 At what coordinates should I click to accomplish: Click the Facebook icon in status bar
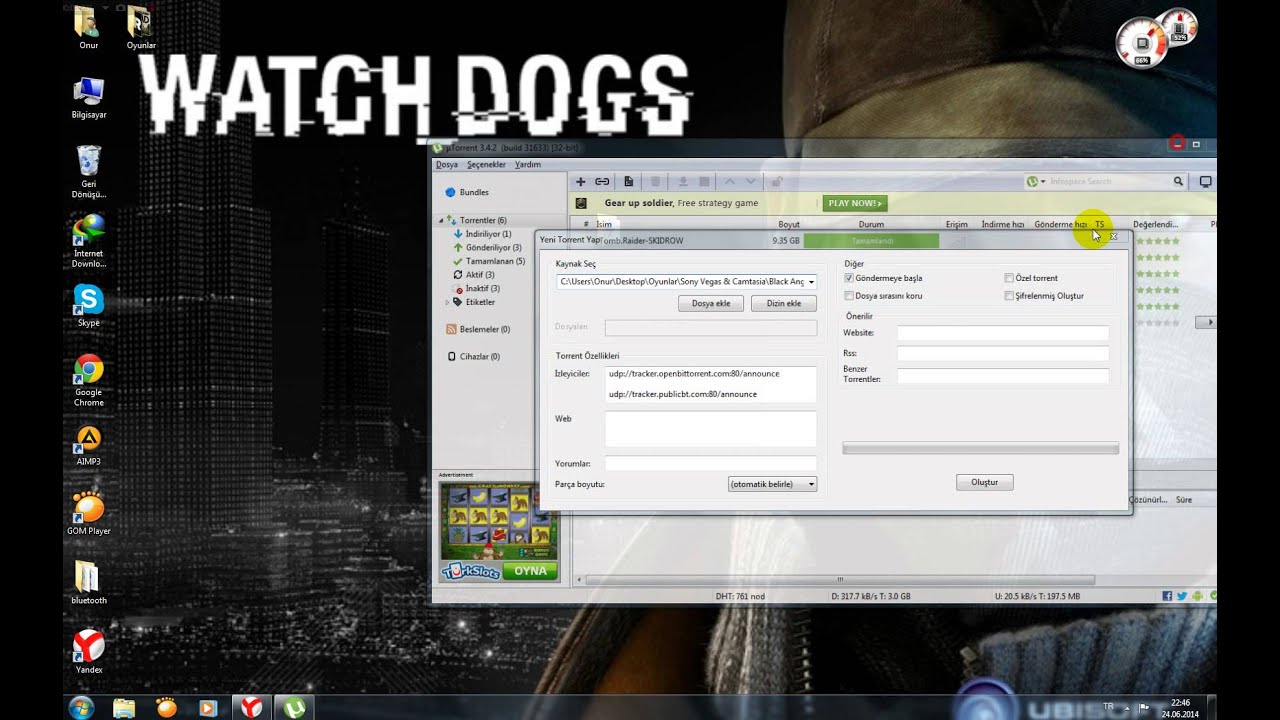click(x=1167, y=596)
